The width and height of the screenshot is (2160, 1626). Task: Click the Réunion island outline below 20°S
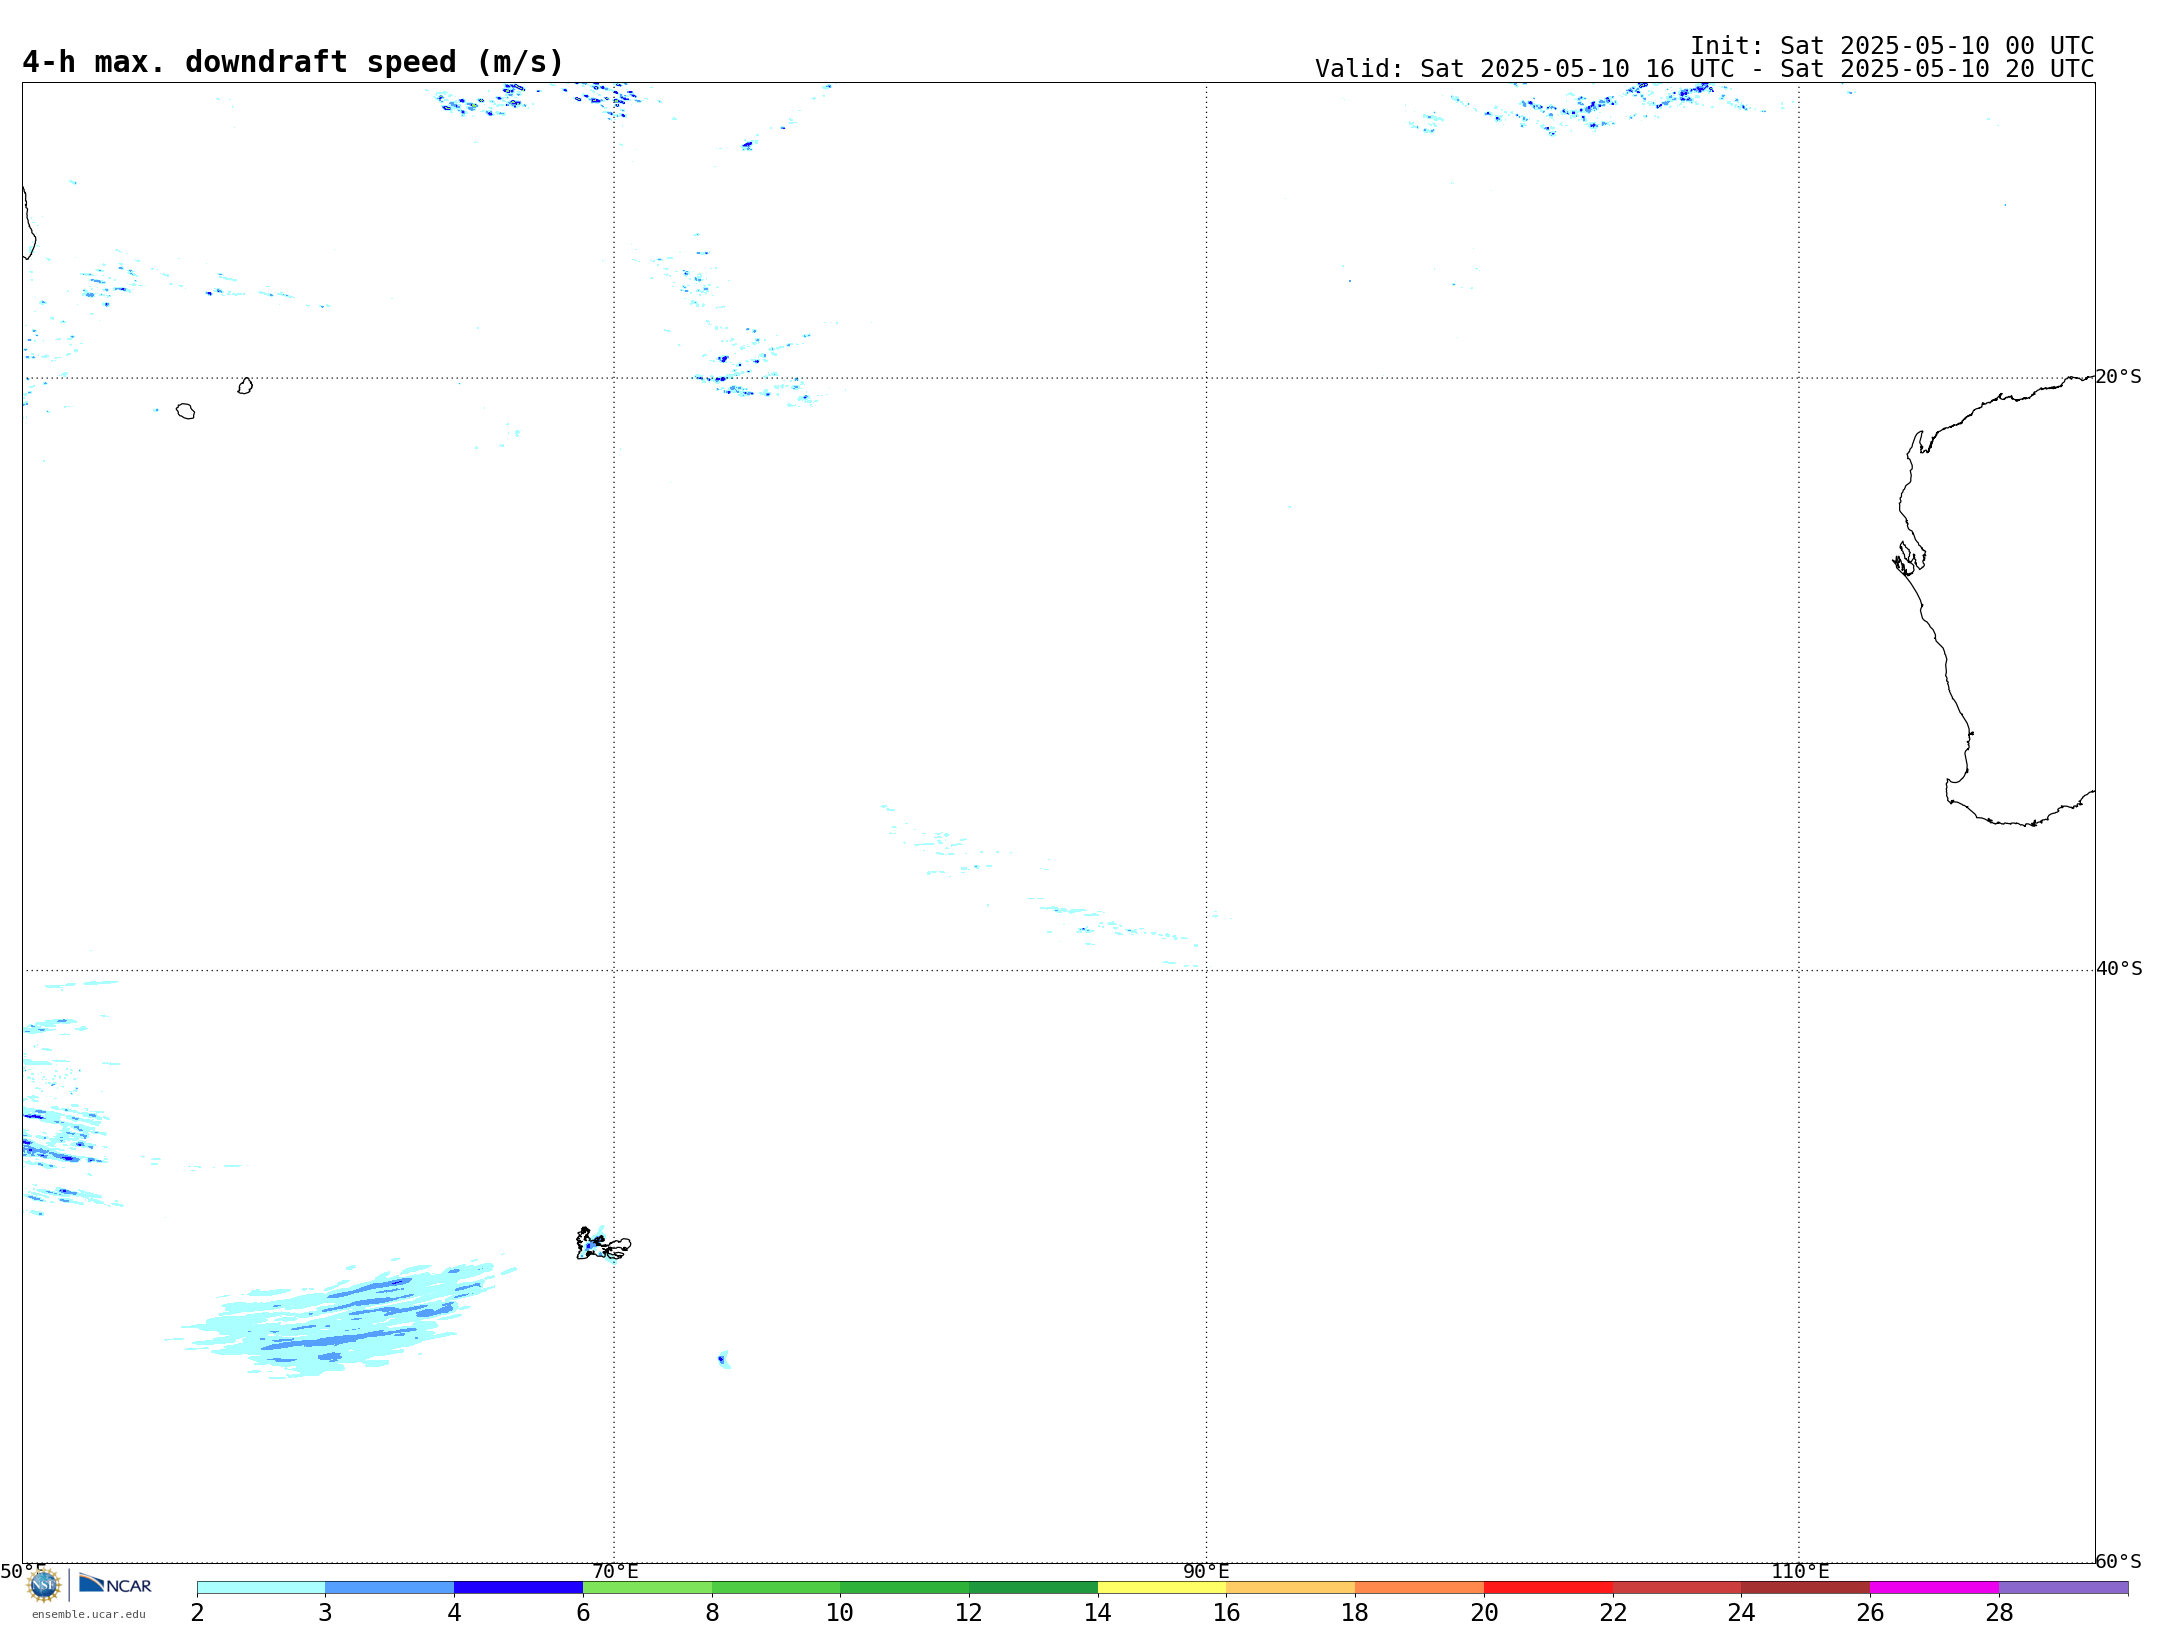click(185, 411)
